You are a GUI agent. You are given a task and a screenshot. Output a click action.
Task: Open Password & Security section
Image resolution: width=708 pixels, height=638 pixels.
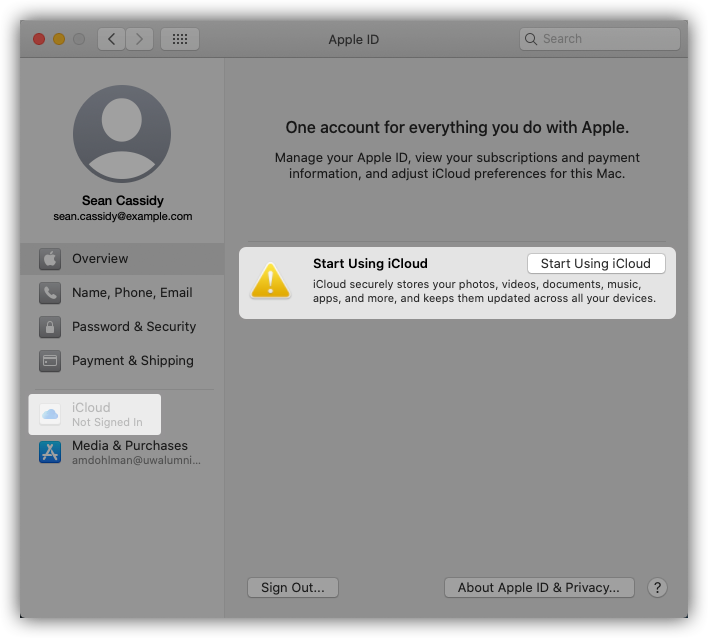point(122,326)
